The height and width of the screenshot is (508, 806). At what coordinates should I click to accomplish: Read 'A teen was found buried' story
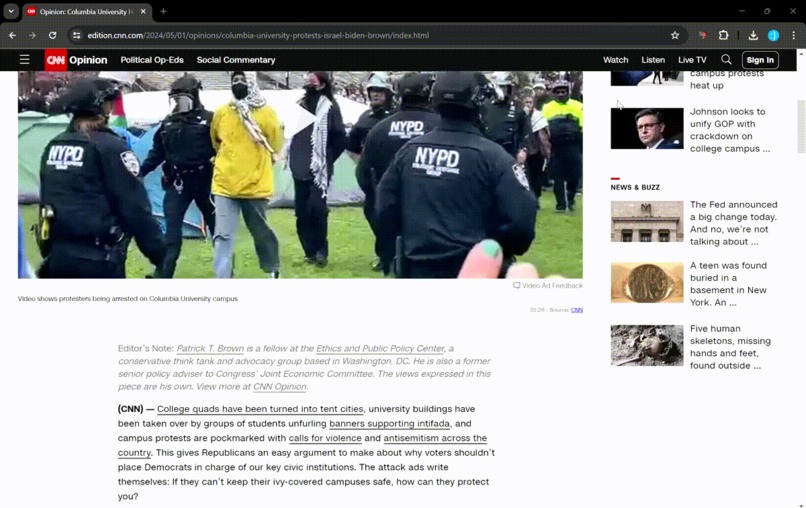pyautogui.click(x=728, y=284)
